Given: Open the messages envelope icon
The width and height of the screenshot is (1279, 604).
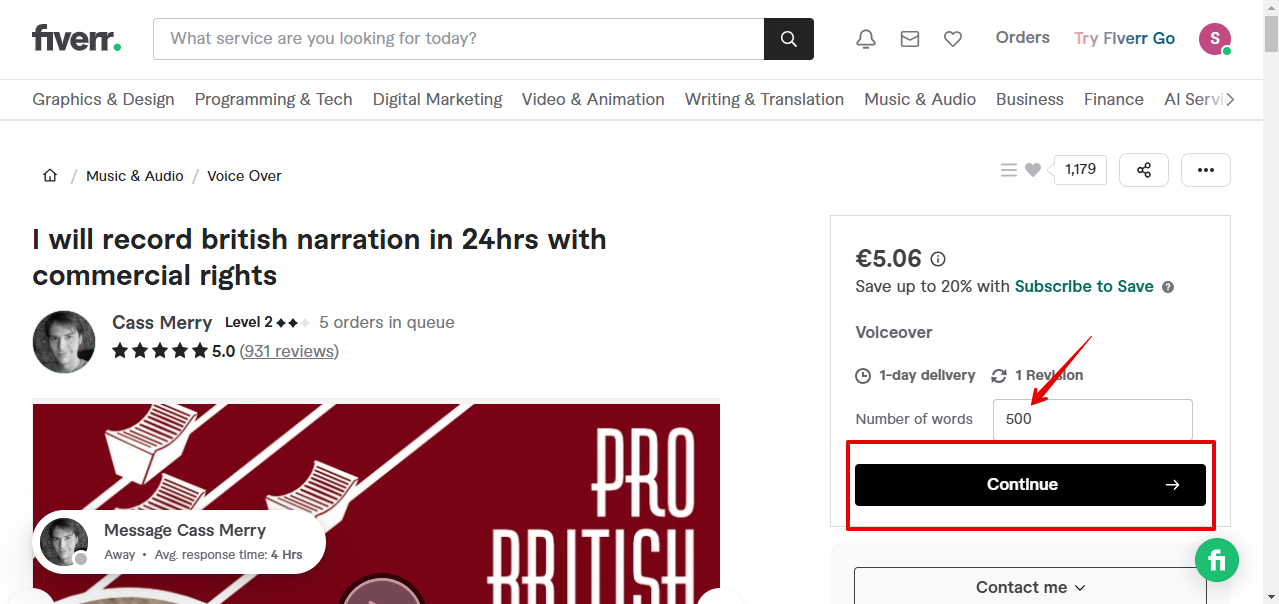Looking at the screenshot, I should [x=909, y=38].
